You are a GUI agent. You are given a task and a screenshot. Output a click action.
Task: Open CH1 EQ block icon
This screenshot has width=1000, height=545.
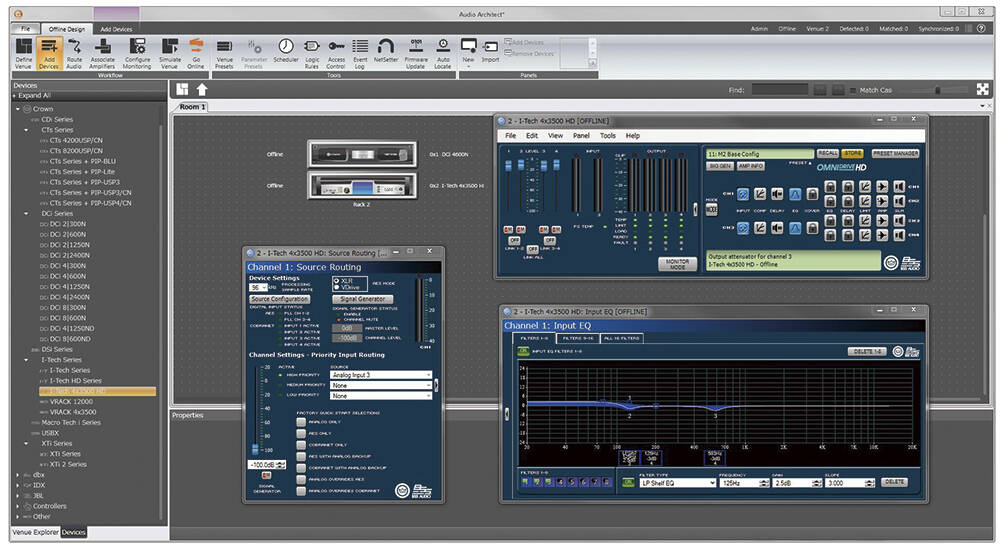[x=795, y=194]
